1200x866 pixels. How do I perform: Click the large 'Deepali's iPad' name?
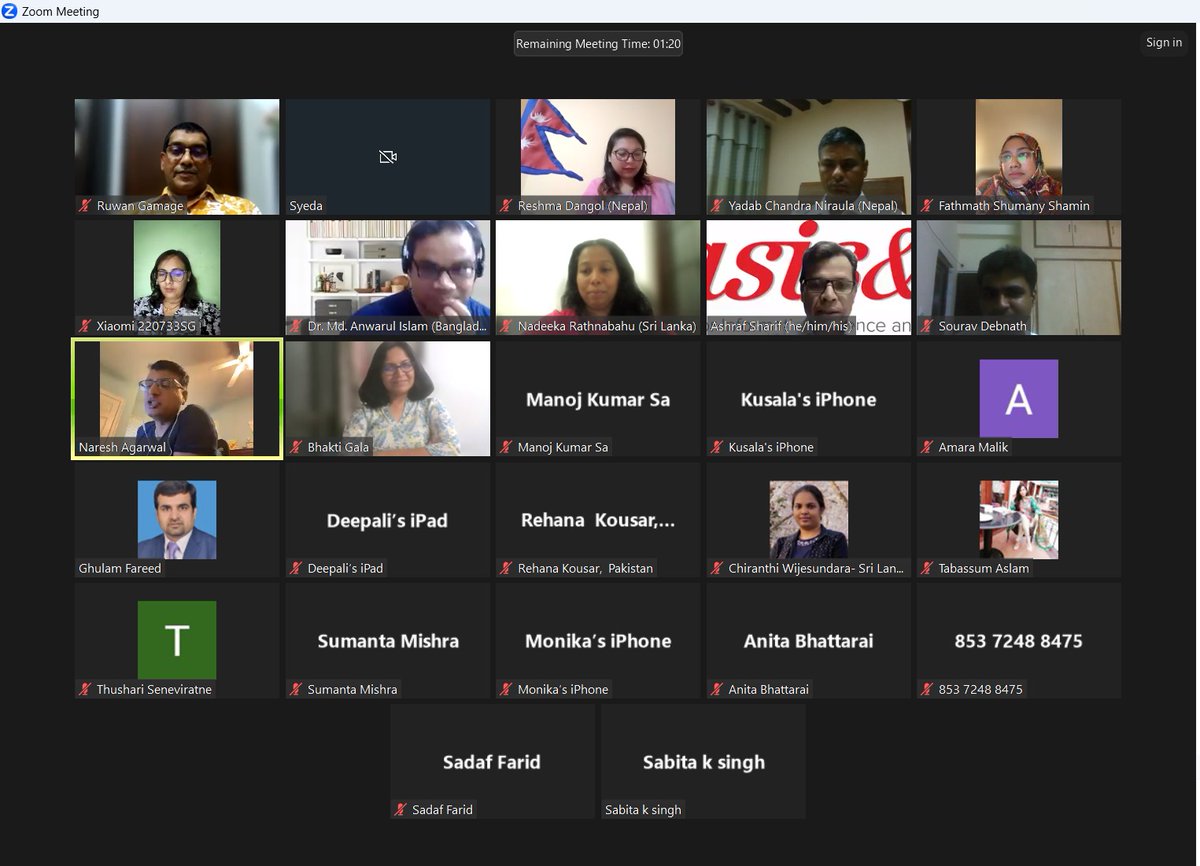point(387,520)
